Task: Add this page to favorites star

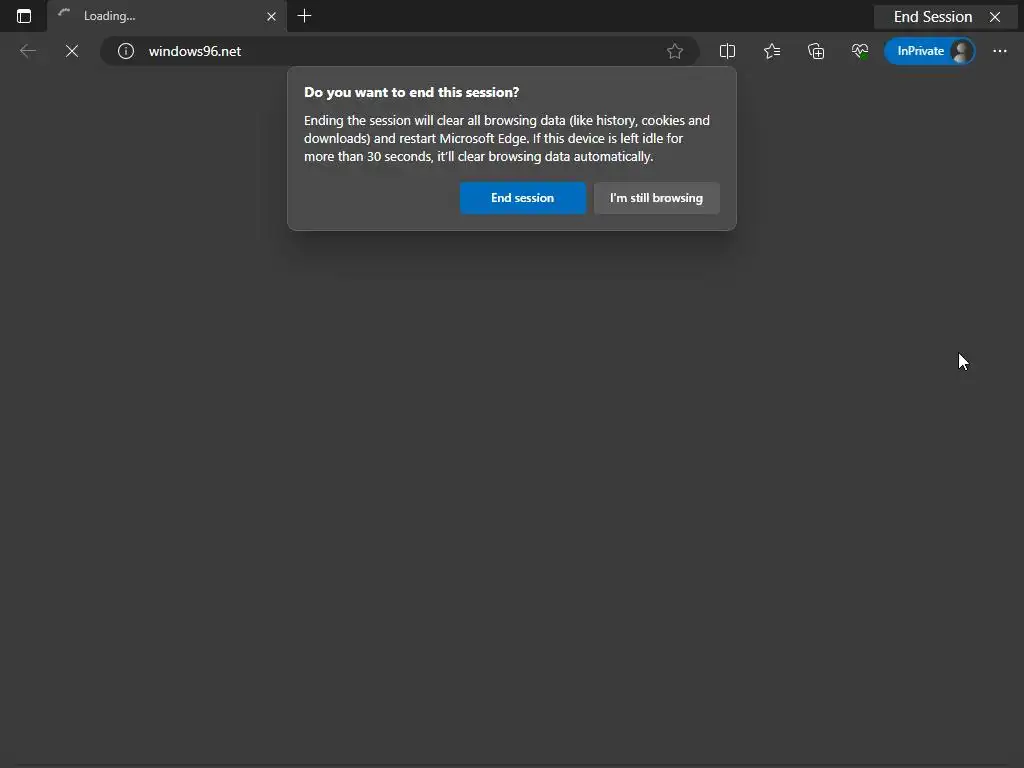Action: [675, 51]
